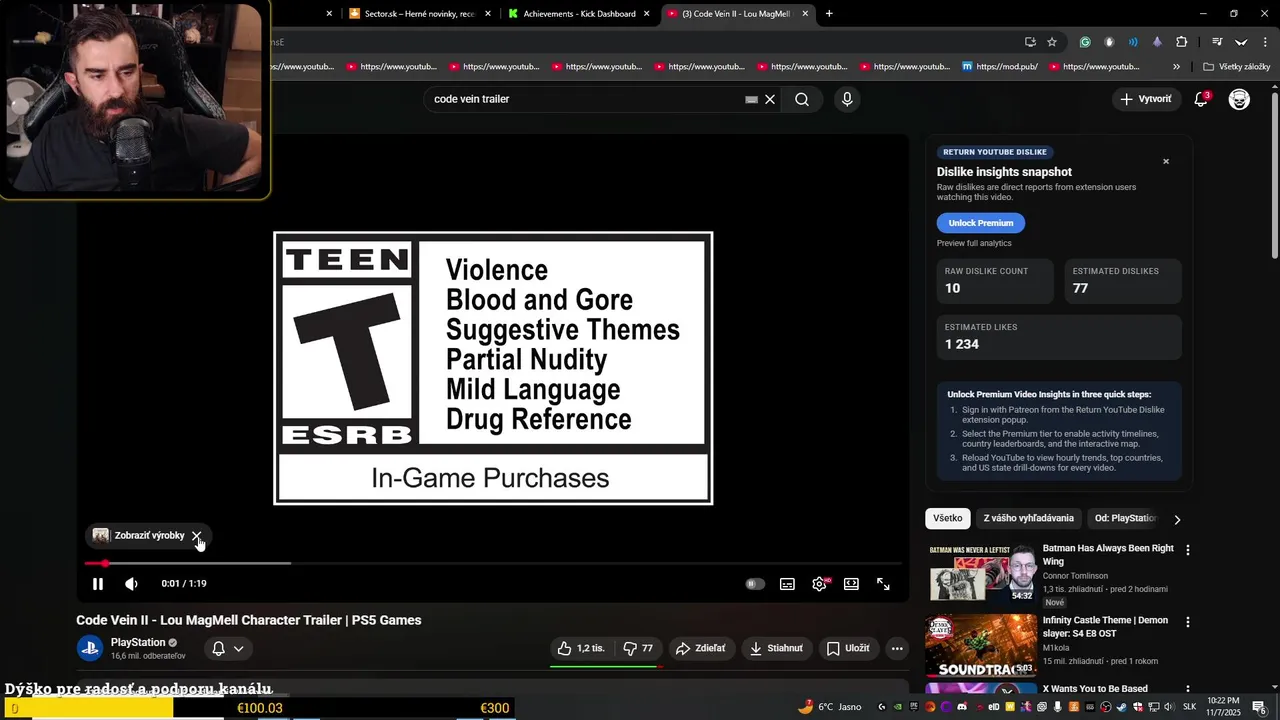Select the Všetko filter chip
The image size is (1280, 720).
click(x=948, y=518)
